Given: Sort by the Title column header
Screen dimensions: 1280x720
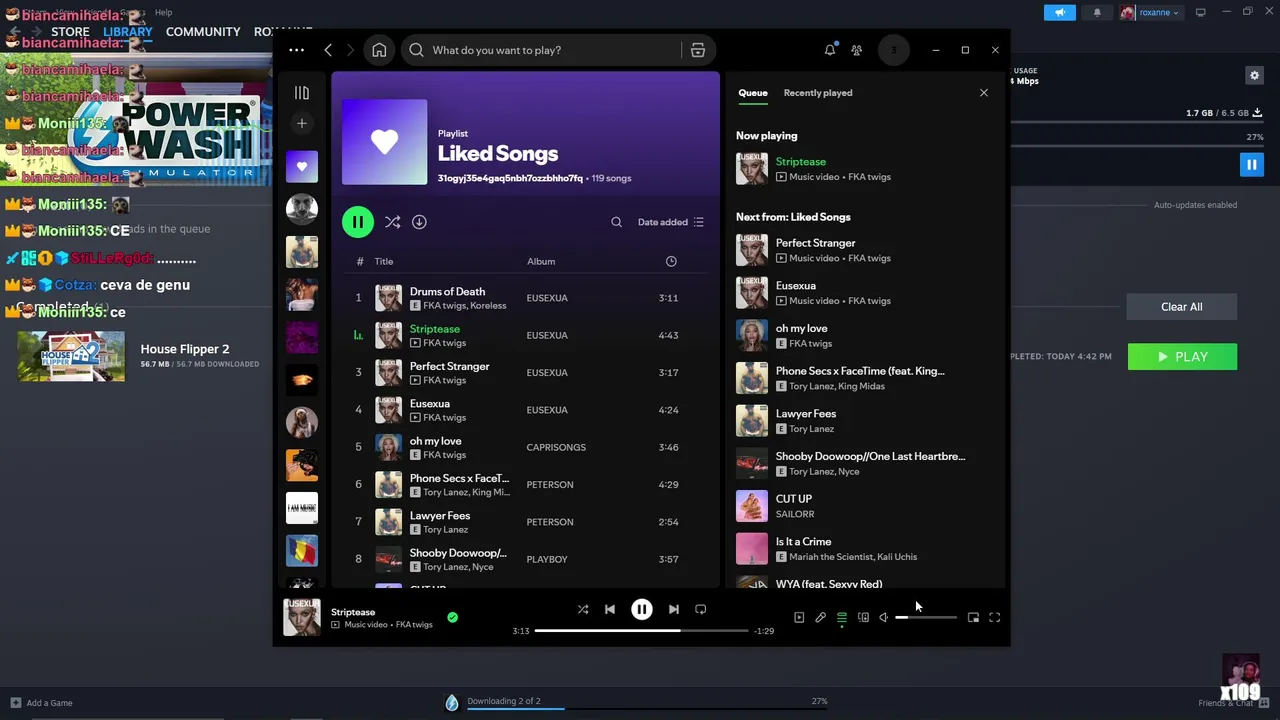Looking at the screenshot, I should [384, 261].
